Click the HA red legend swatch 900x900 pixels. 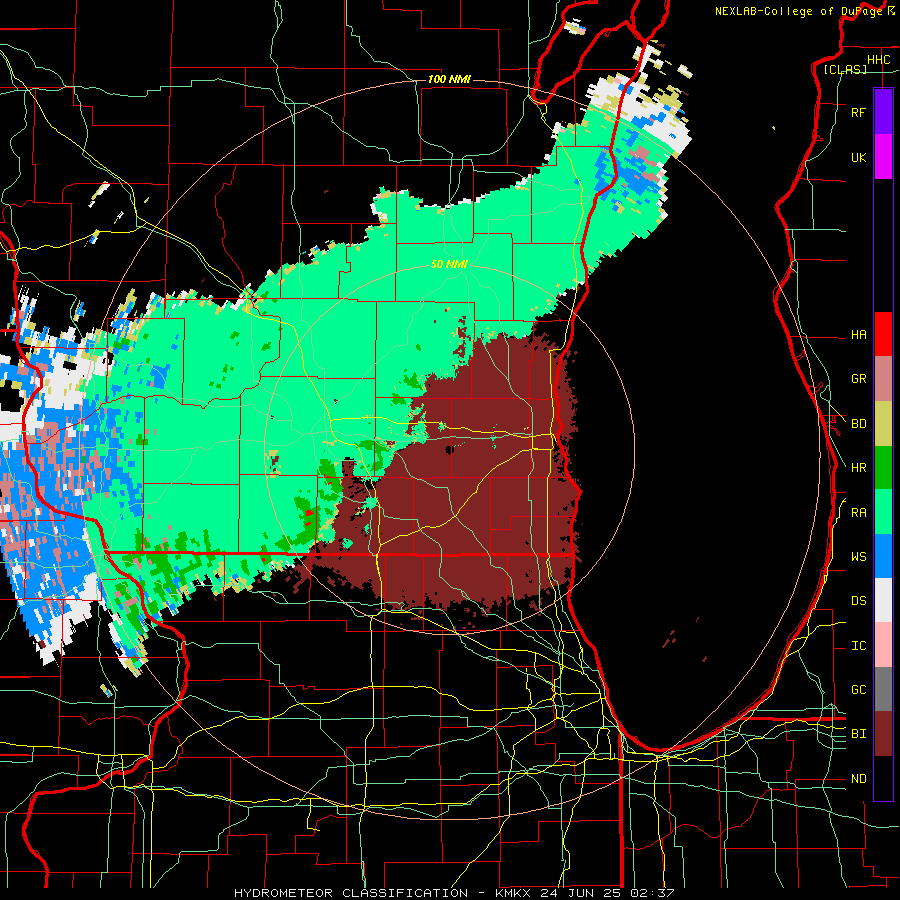point(883,334)
